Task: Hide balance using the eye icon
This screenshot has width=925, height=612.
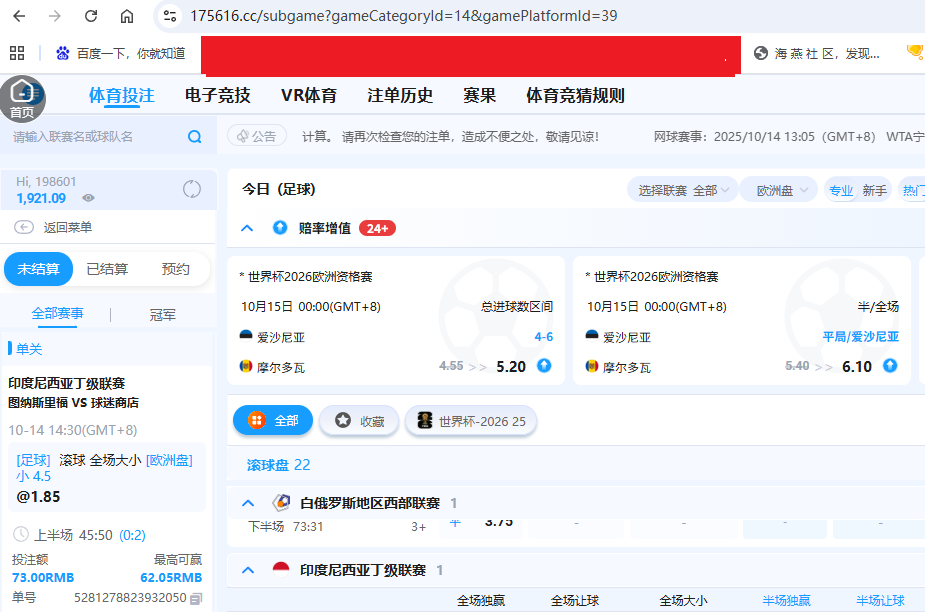Action: click(88, 198)
